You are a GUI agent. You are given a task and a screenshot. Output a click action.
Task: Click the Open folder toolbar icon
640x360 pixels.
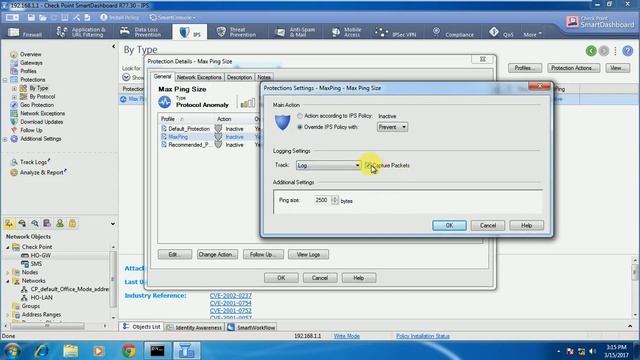click(42, 18)
